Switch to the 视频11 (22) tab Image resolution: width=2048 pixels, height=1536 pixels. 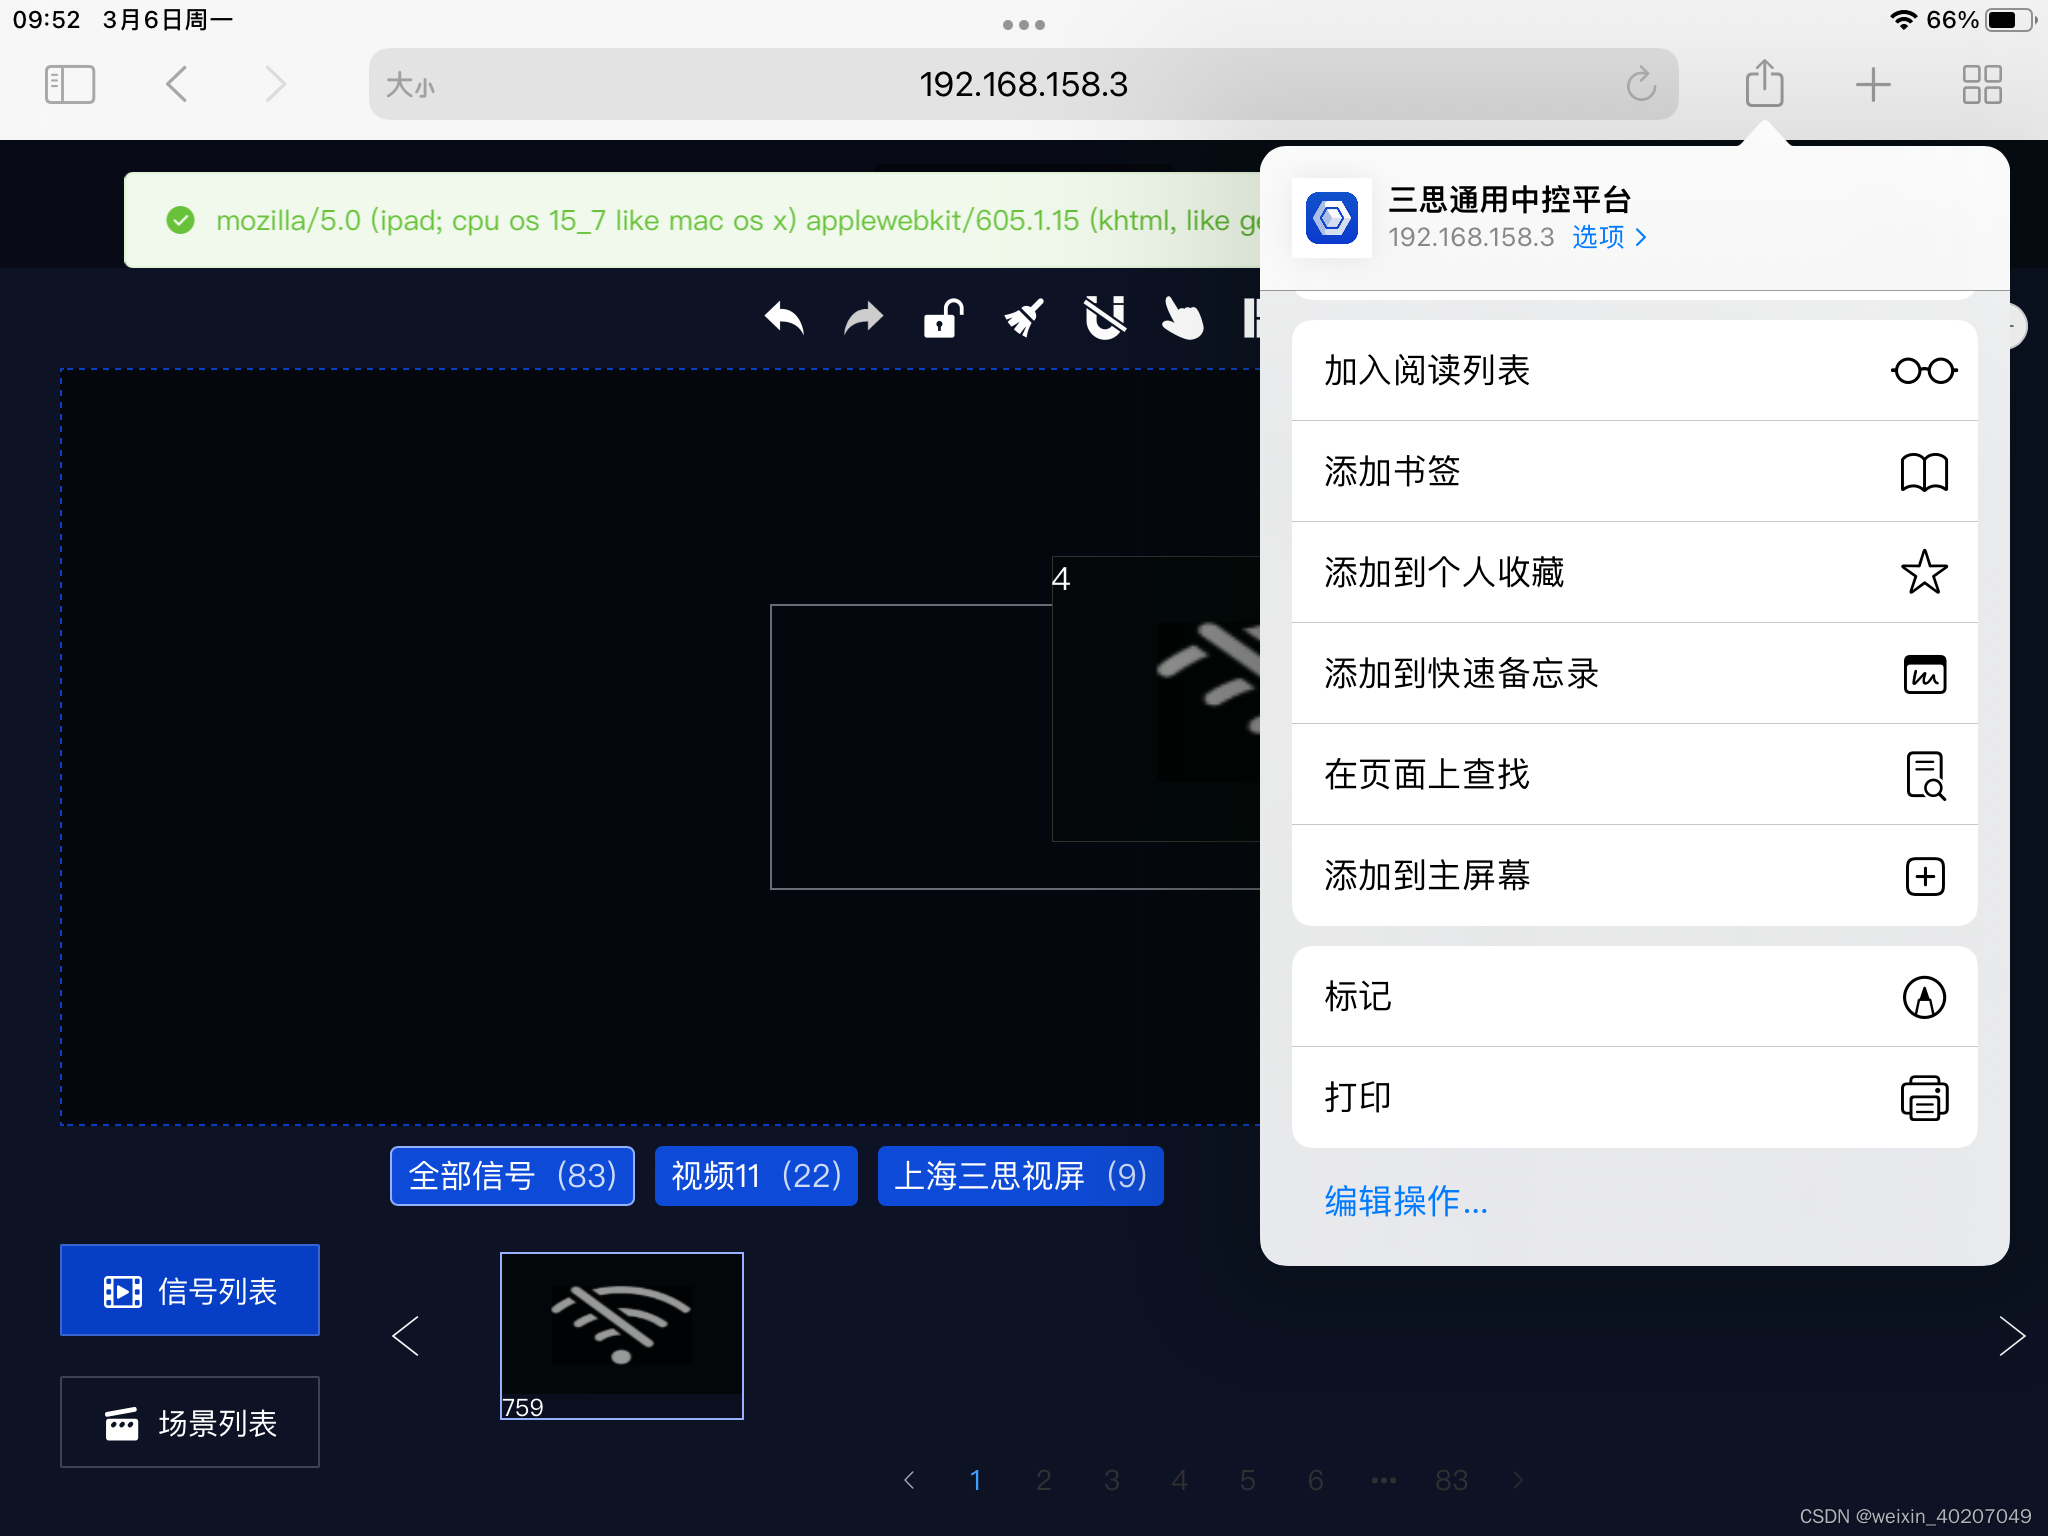click(756, 1176)
